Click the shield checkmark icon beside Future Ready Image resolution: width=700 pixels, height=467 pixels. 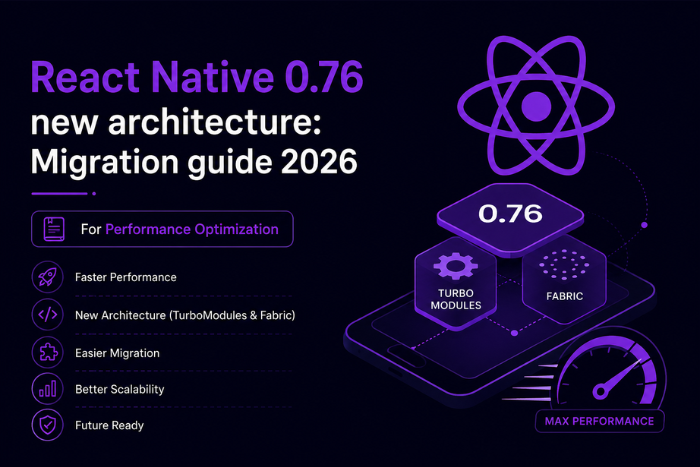pyautogui.click(x=47, y=425)
